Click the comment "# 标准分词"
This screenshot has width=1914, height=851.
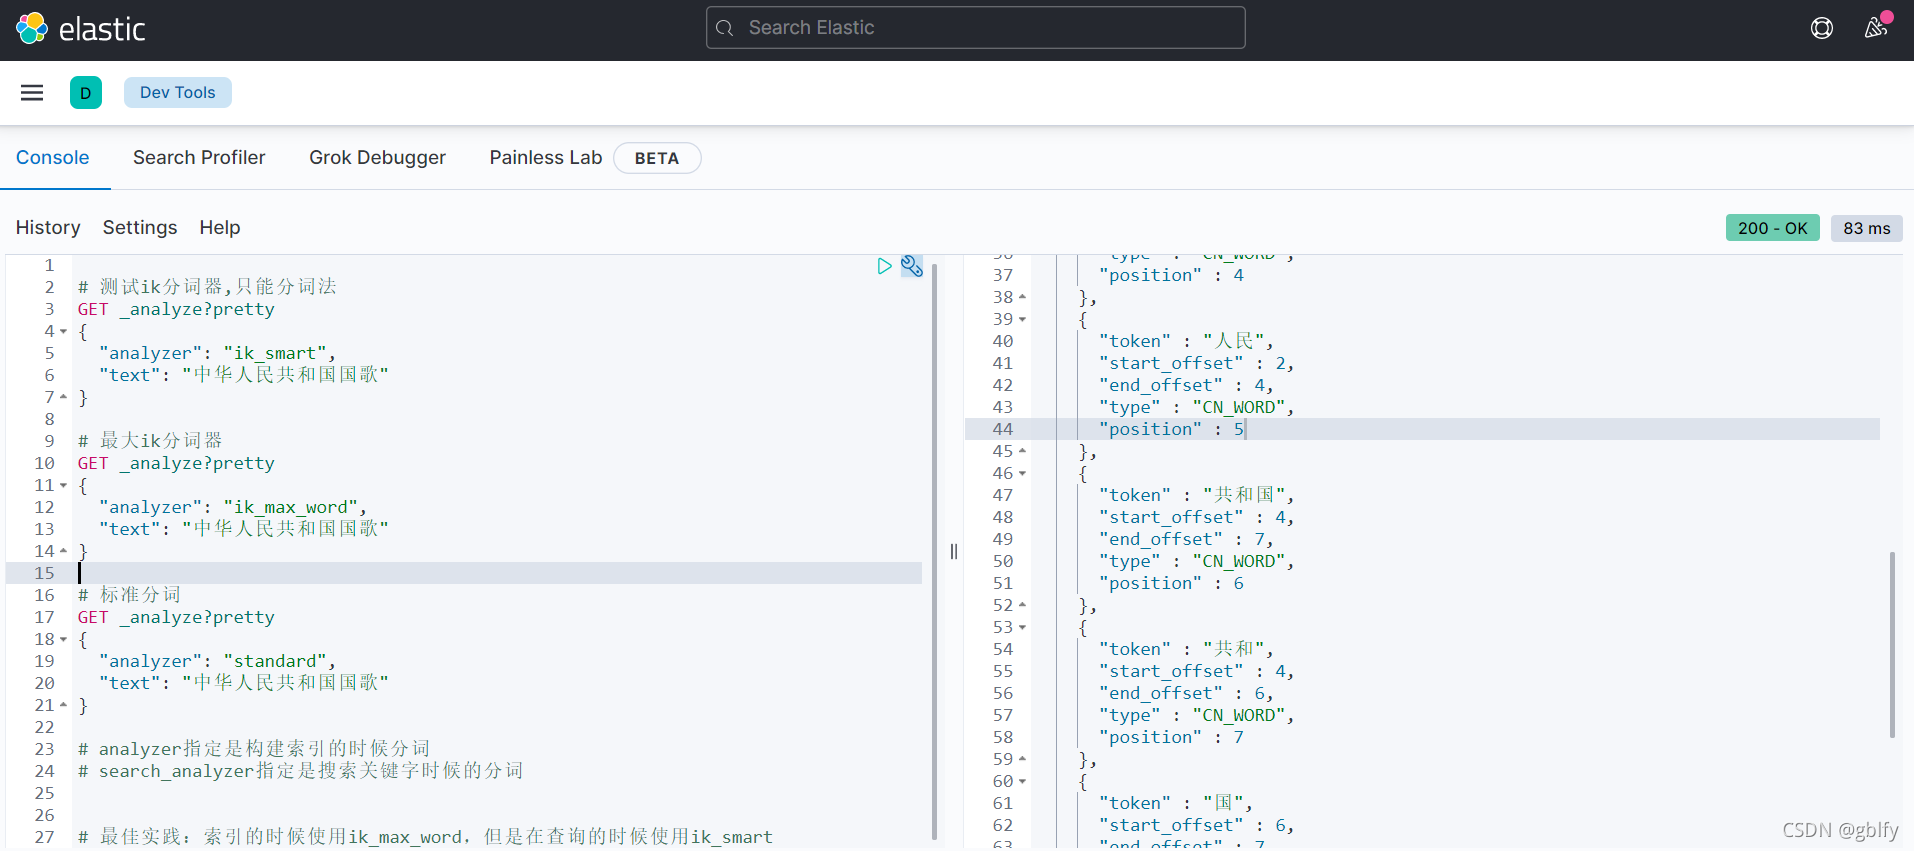(x=130, y=595)
